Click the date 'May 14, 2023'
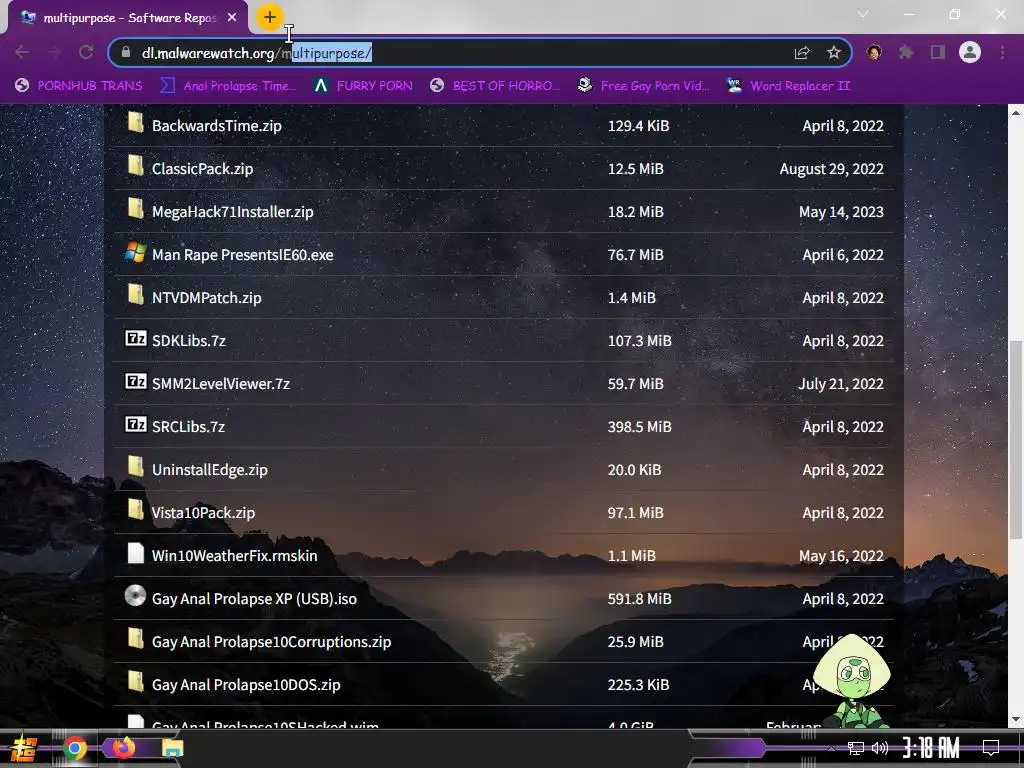 [841, 212]
